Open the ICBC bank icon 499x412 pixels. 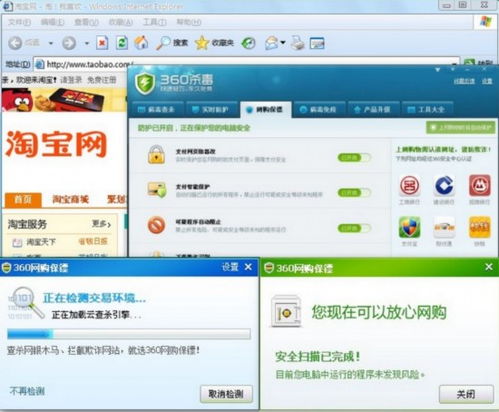pos(409,186)
